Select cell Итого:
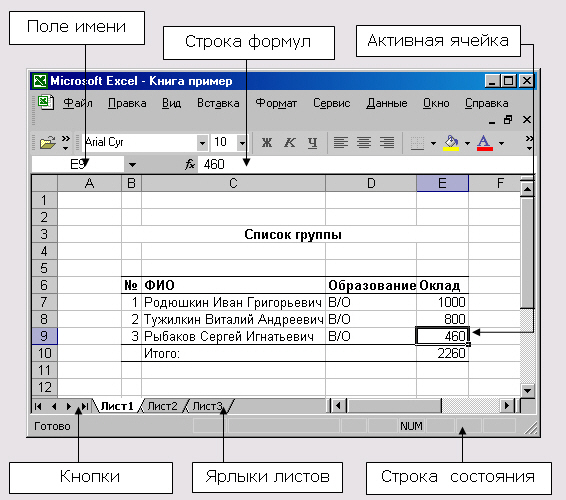 click(x=234, y=353)
